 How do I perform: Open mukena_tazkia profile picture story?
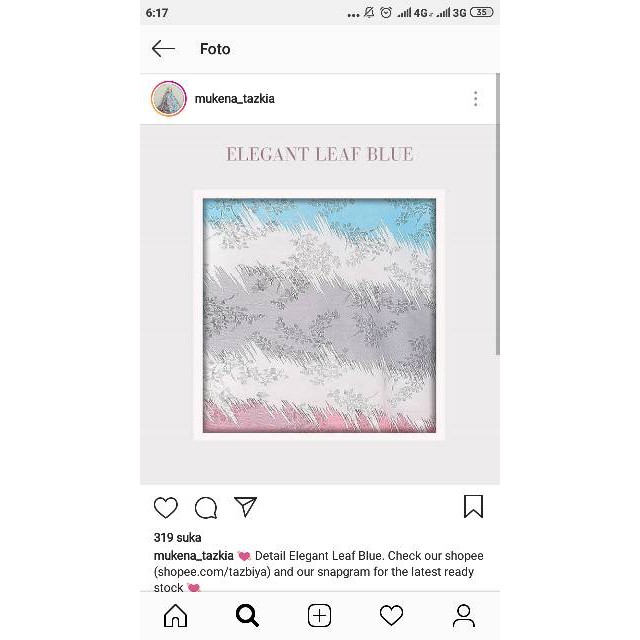169,99
